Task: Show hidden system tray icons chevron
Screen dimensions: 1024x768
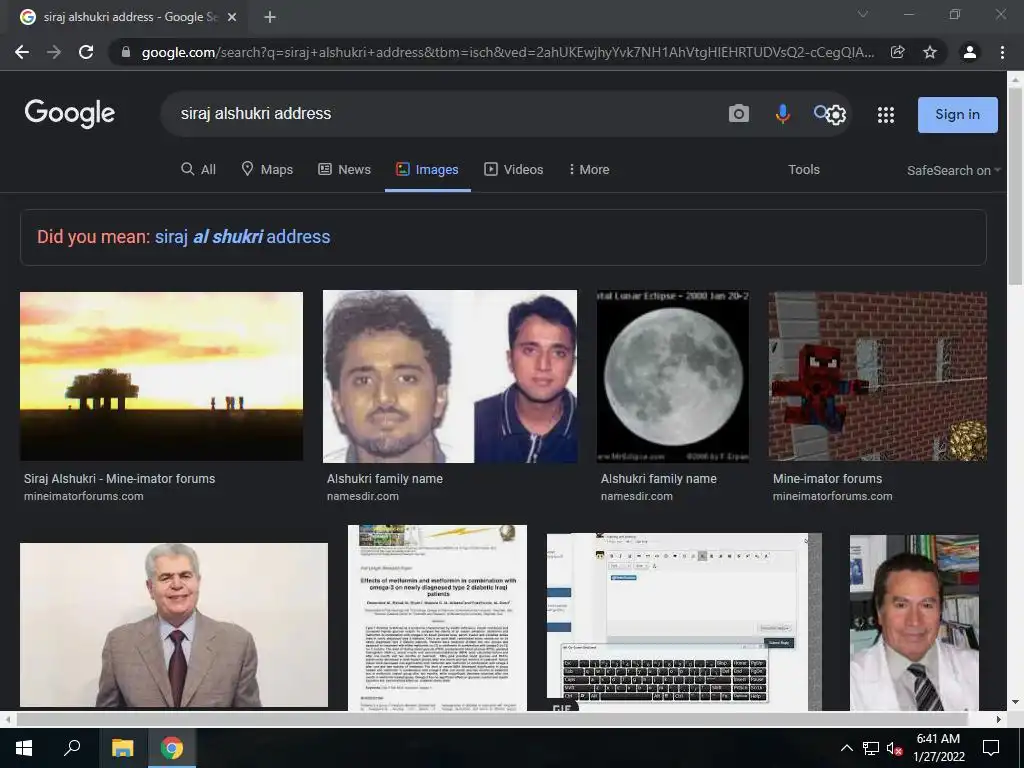Action: click(846, 748)
